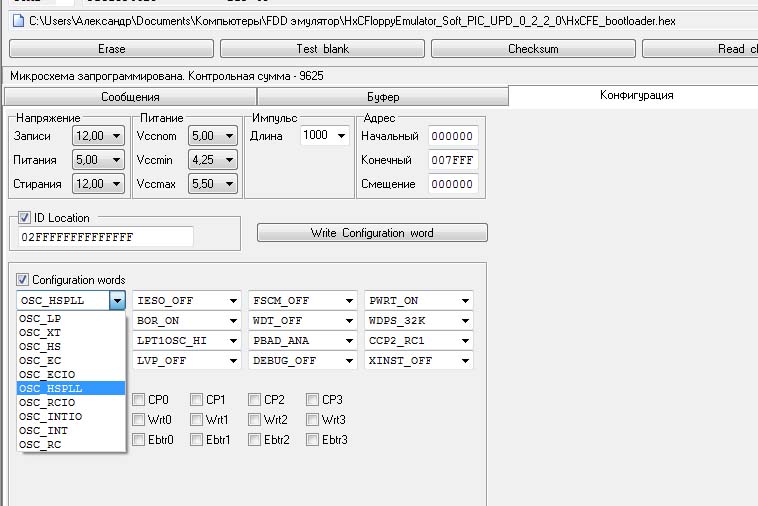758x506 pixels.
Task: Click the hex file document icon
Action: (17, 20)
